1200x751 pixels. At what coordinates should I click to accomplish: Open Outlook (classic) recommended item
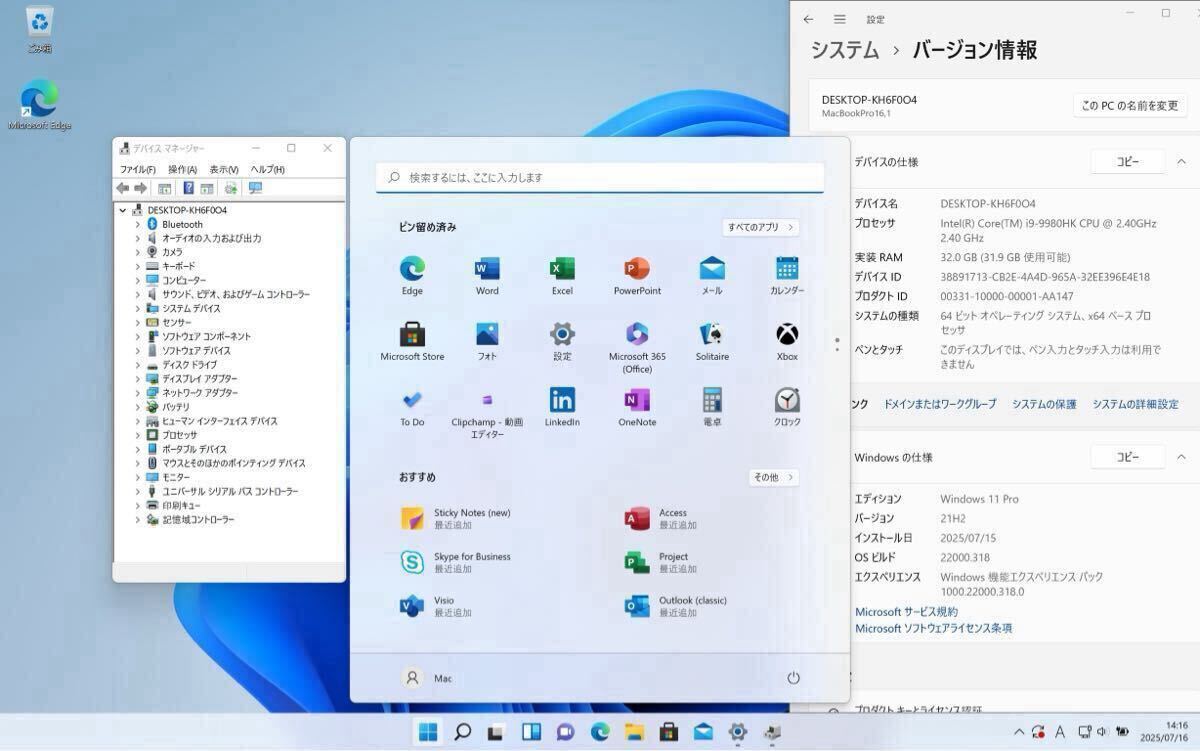point(676,606)
